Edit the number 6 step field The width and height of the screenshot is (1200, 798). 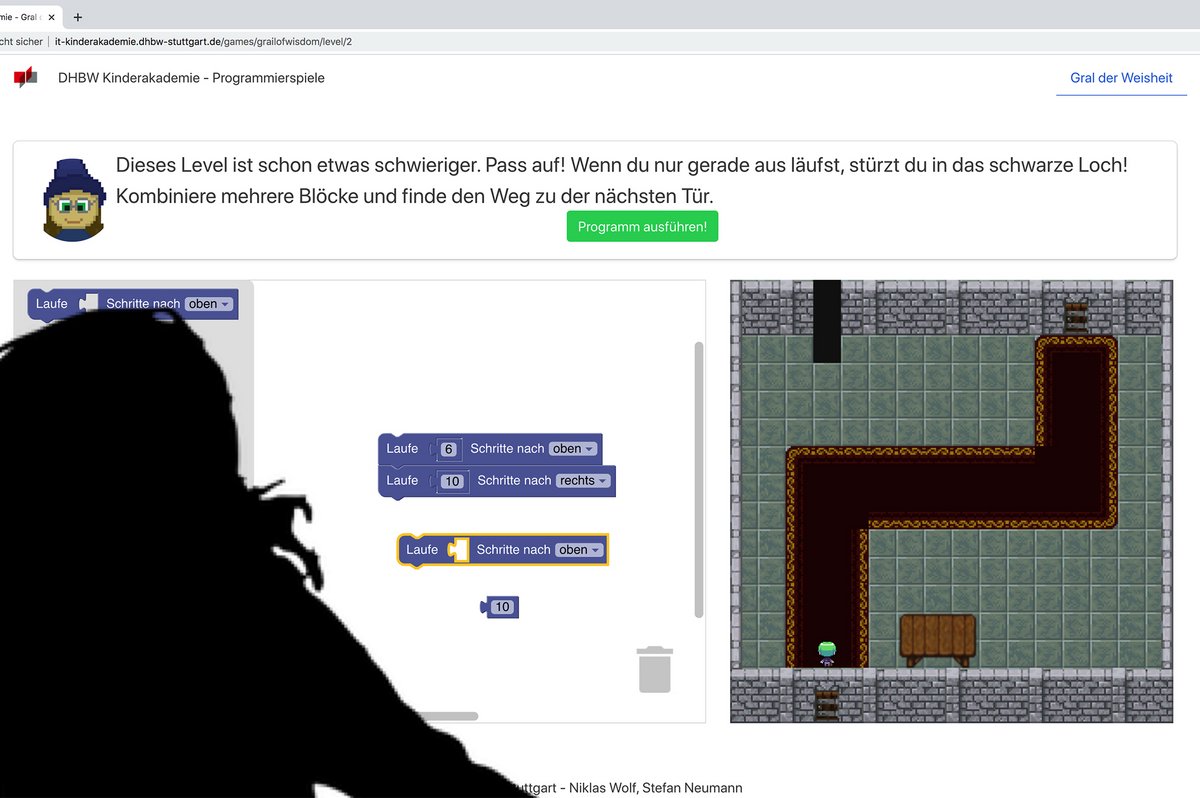click(448, 450)
